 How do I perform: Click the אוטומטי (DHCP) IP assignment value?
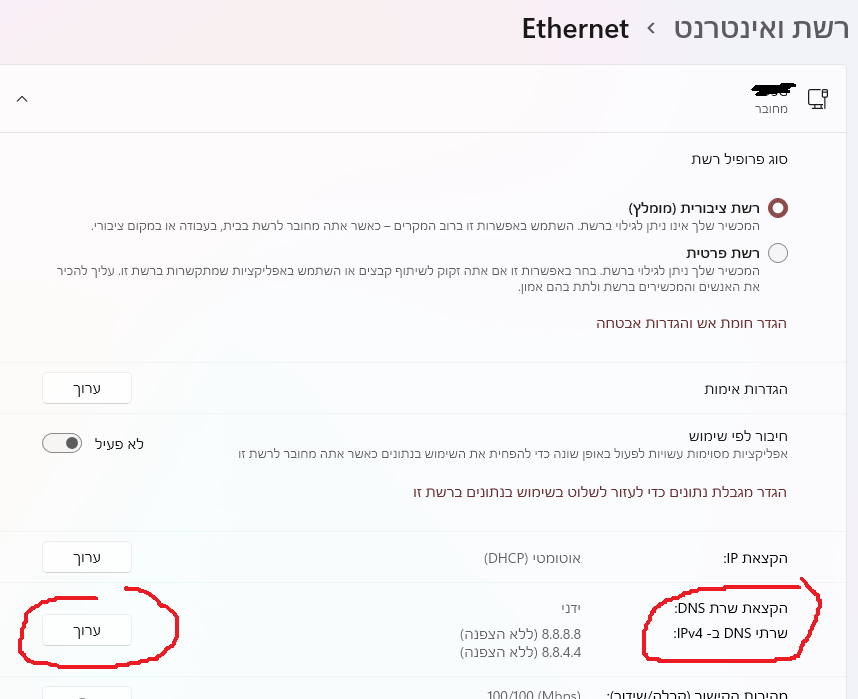(x=532, y=557)
